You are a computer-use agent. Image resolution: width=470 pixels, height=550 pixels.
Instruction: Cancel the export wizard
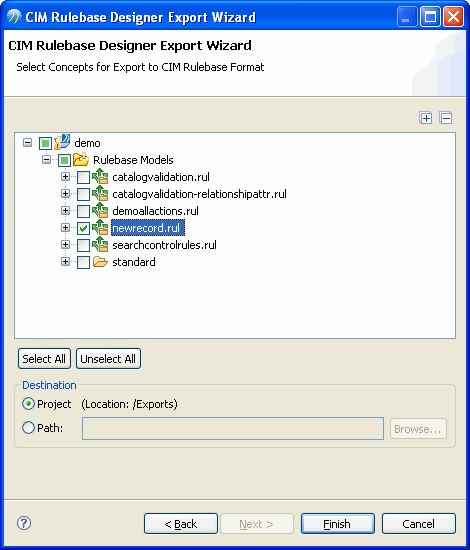[419, 524]
